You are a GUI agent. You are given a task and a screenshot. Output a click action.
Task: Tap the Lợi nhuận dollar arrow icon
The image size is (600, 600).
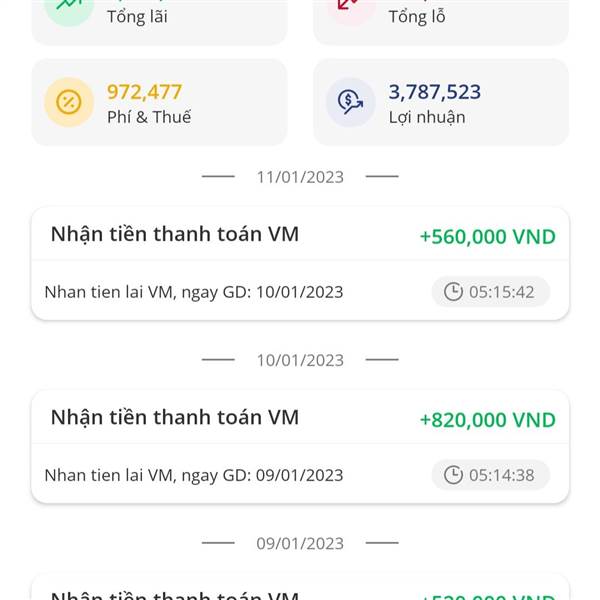click(x=351, y=102)
